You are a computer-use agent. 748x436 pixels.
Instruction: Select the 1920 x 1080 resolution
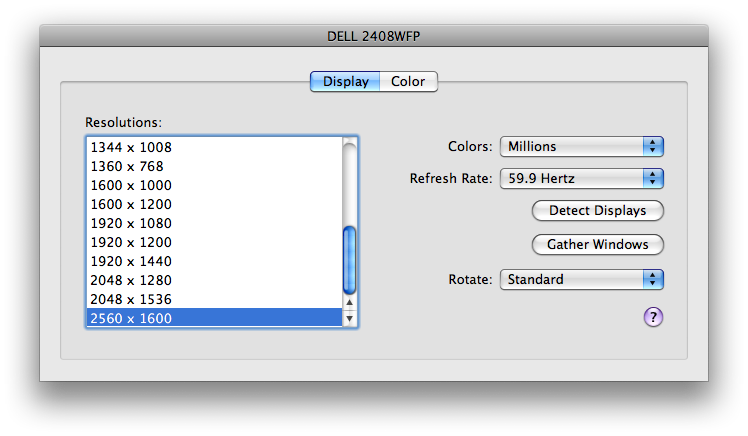tap(214, 223)
